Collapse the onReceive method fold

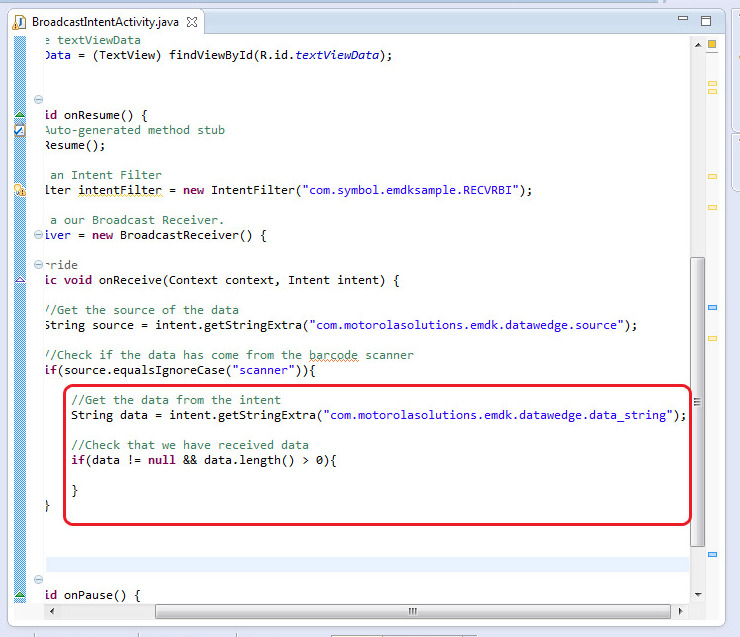point(38,265)
